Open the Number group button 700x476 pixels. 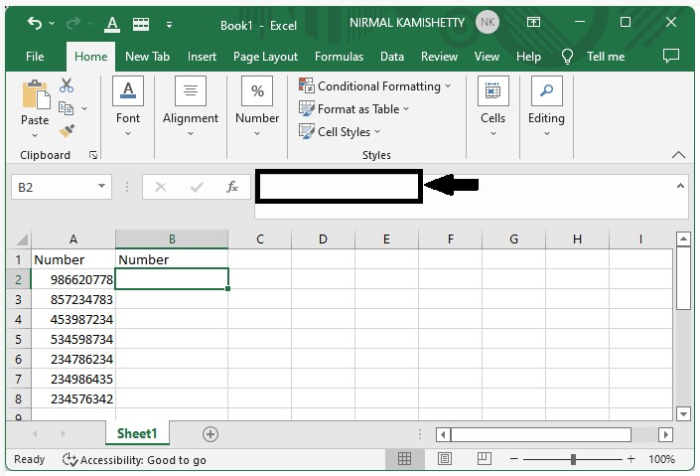pos(257,107)
